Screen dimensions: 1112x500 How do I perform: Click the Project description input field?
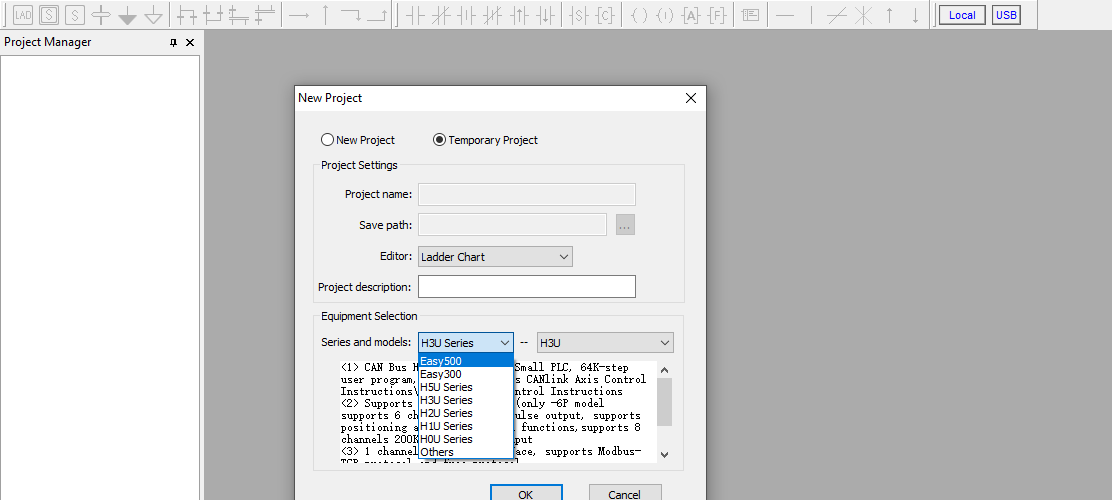pos(527,287)
